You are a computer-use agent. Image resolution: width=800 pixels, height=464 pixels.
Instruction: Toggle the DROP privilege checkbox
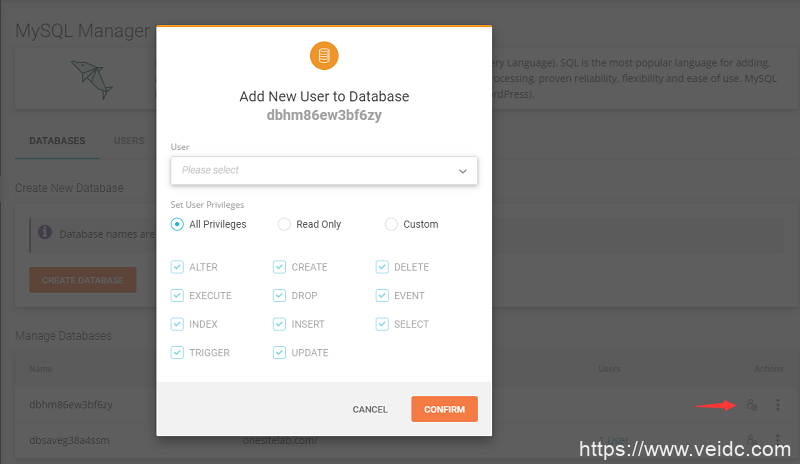[x=279, y=296]
